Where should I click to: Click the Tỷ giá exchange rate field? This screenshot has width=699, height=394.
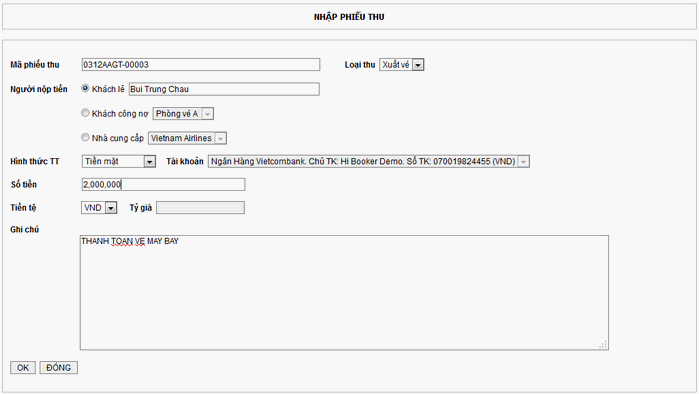click(200, 208)
